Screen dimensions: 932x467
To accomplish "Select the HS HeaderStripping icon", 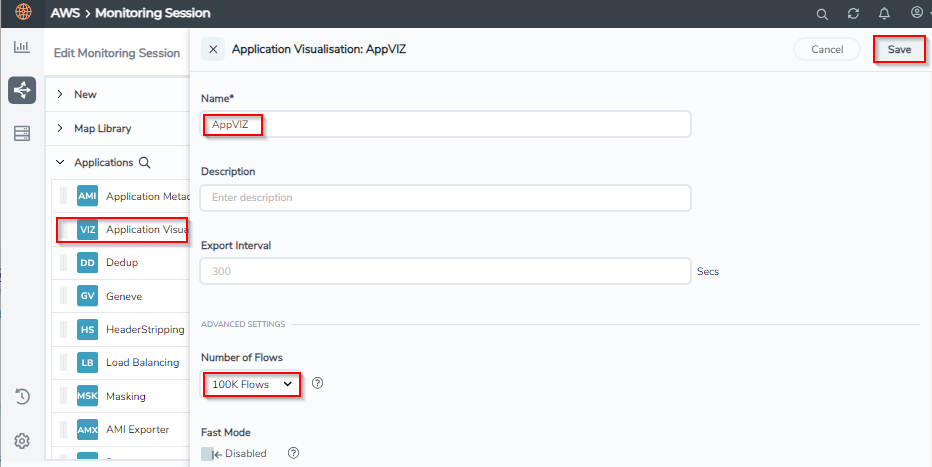I will (87, 329).
